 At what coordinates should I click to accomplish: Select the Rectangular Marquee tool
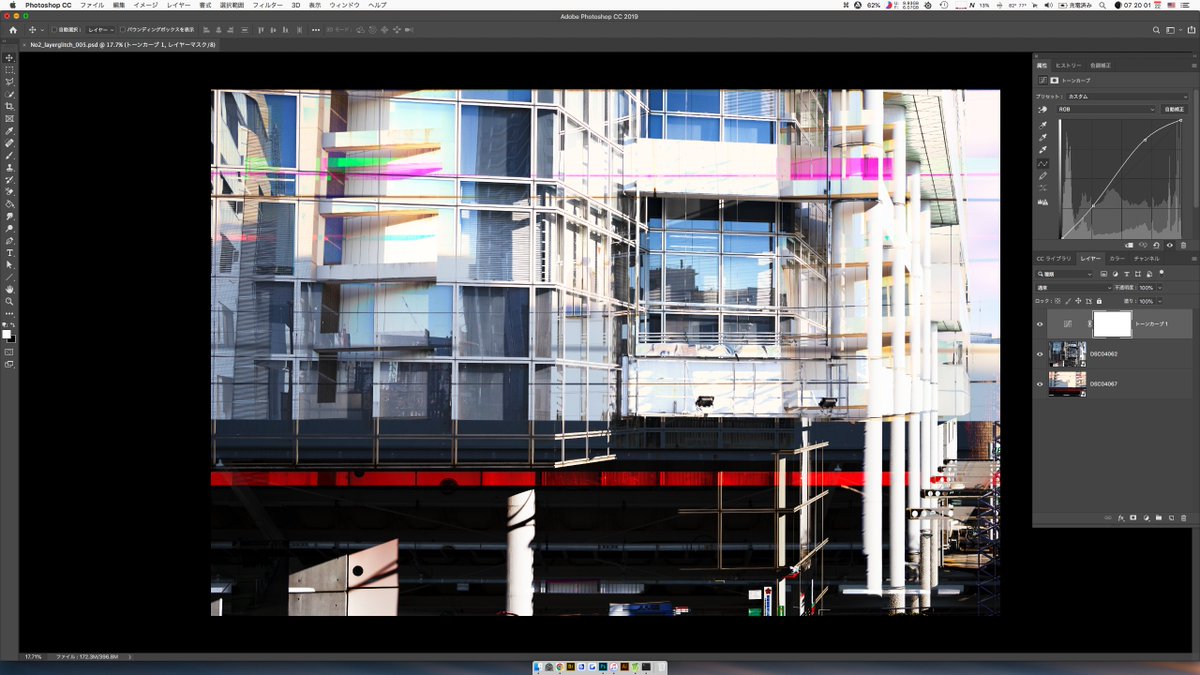click(10, 70)
